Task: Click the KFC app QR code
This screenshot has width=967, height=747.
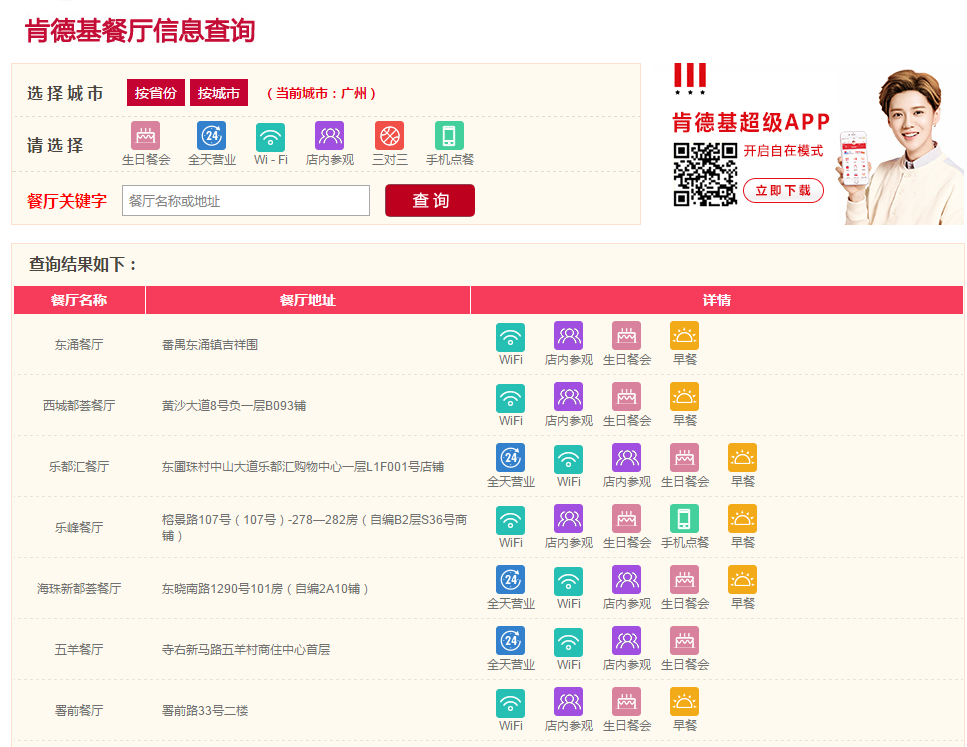Action: [x=705, y=175]
